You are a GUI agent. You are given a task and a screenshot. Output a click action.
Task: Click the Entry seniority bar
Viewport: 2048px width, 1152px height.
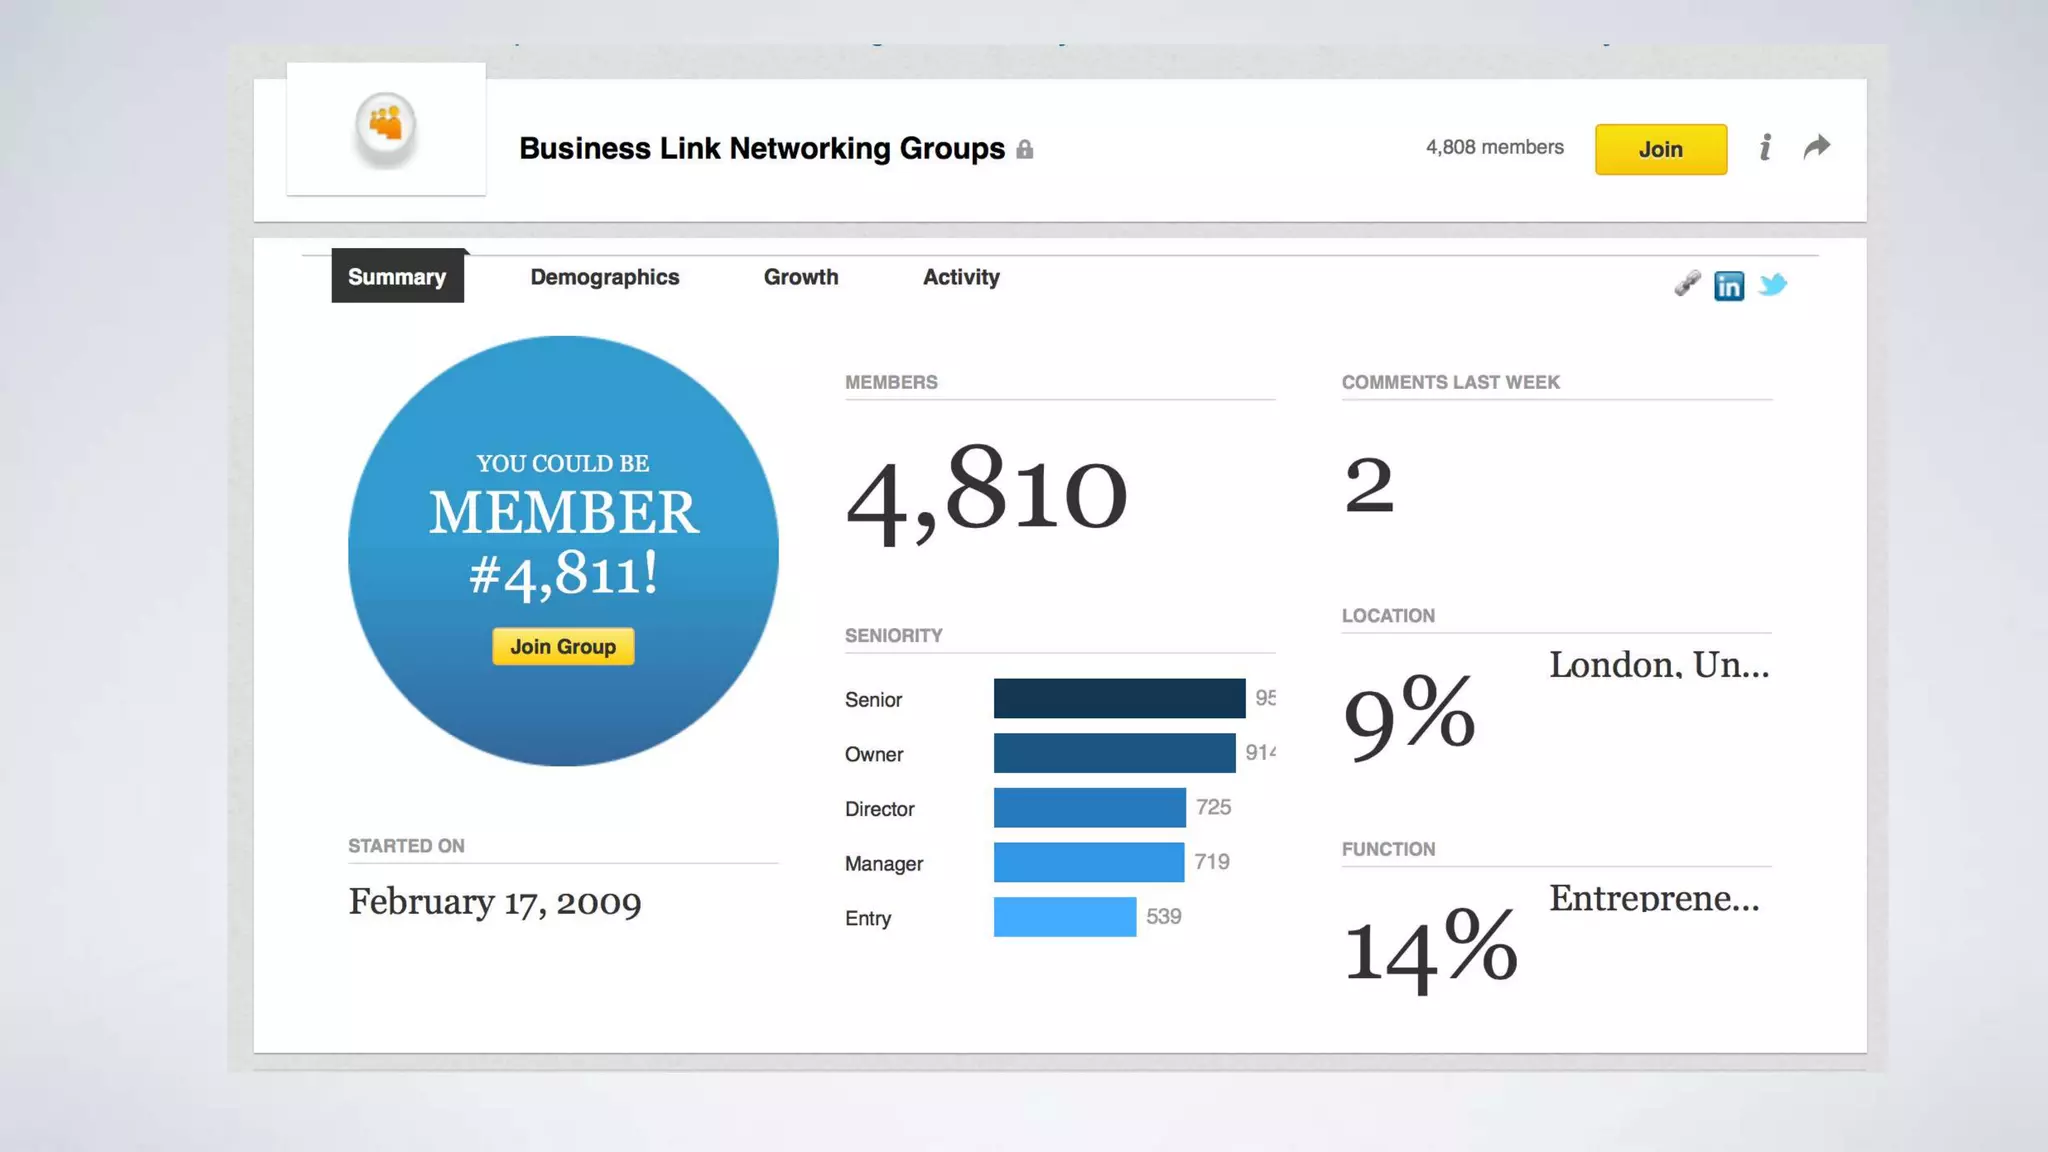pyautogui.click(x=1064, y=917)
